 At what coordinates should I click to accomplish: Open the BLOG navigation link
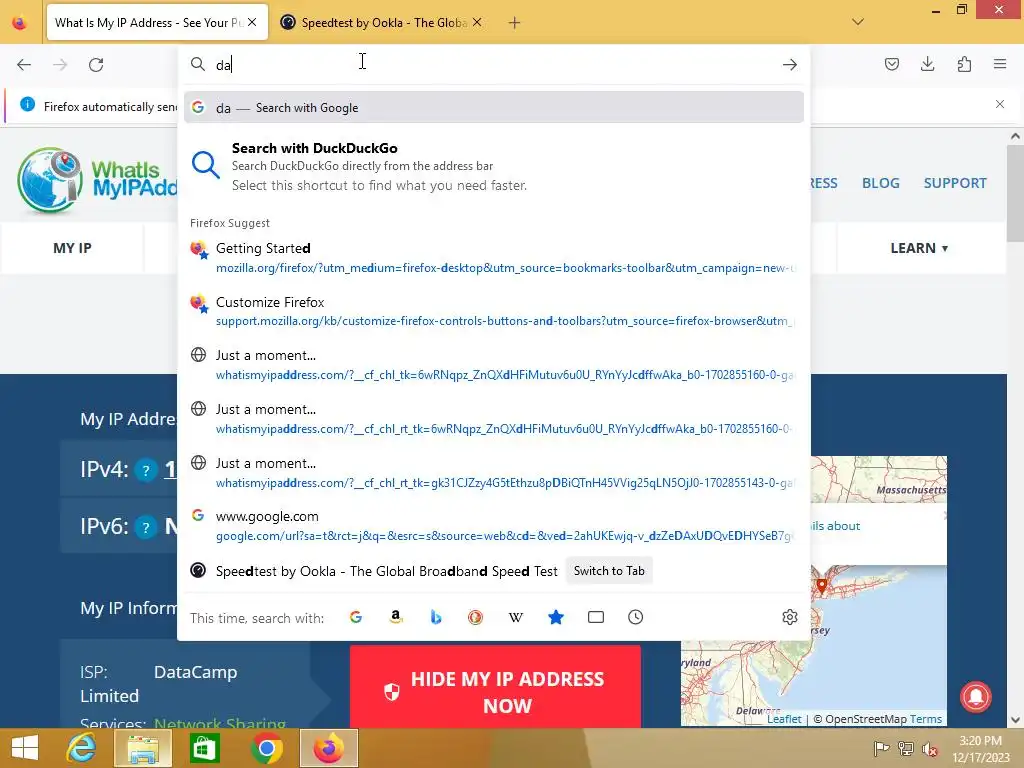880,183
